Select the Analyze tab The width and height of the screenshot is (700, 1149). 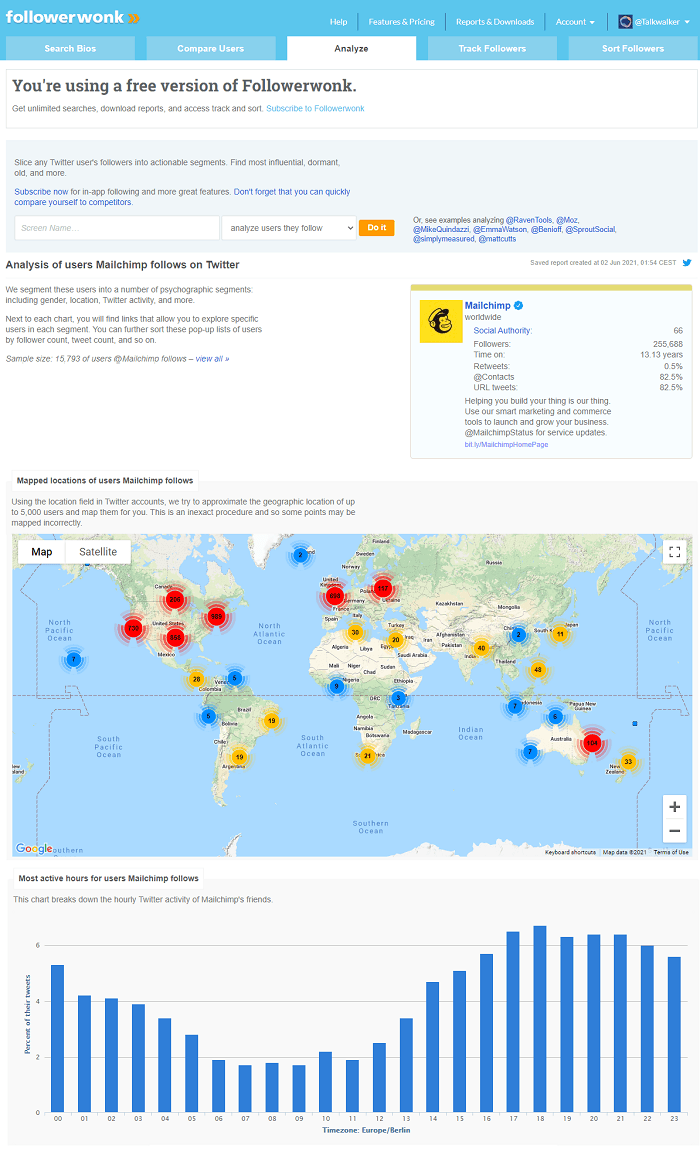[x=352, y=48]
